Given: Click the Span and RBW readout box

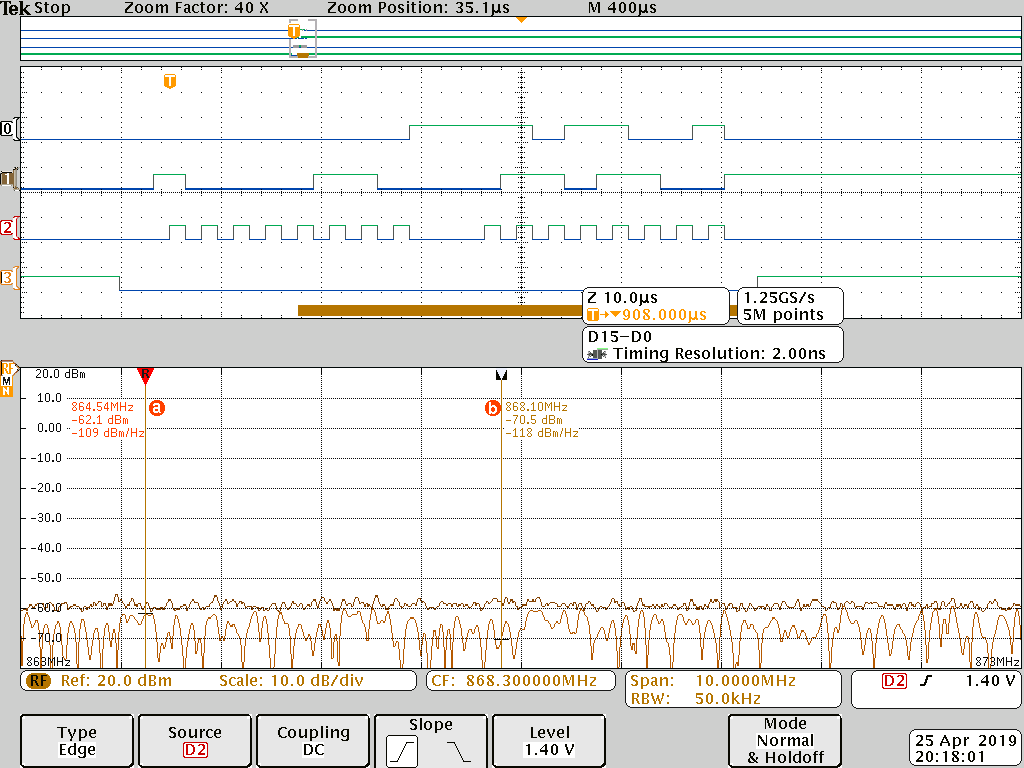Looking at the screenshot, I should pyautogui.click(x=733, y=690).
